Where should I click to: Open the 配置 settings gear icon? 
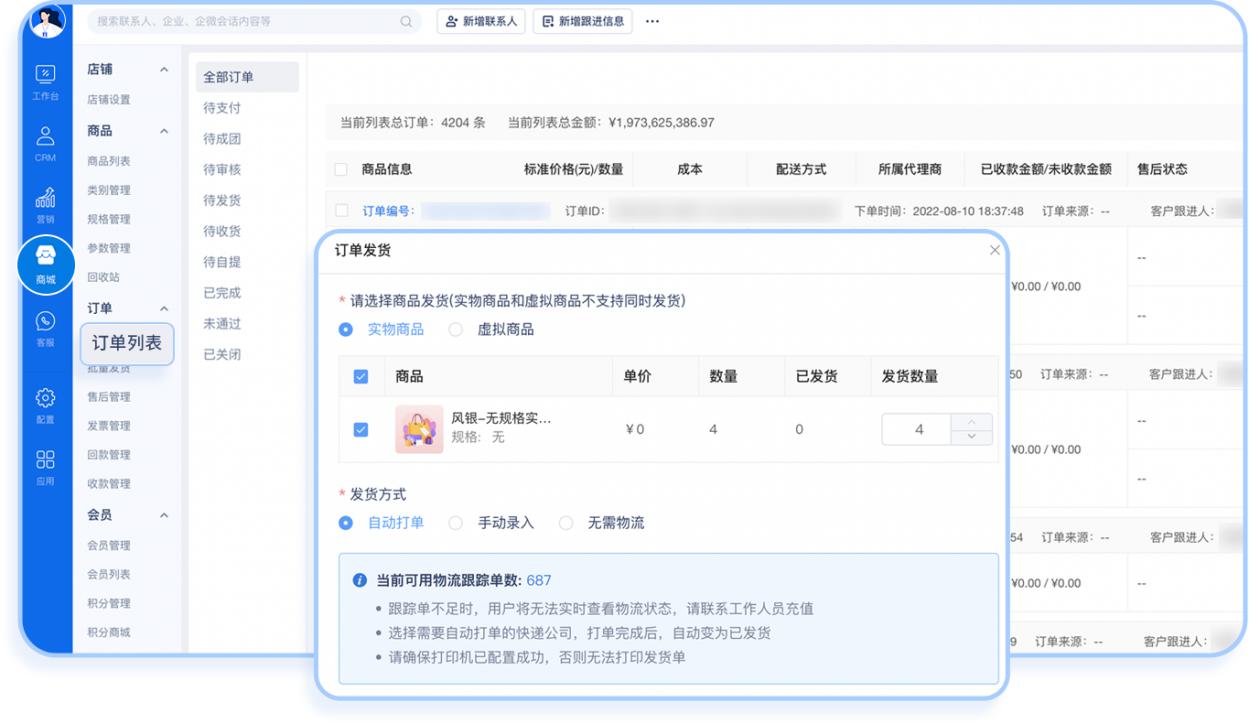pos(45,405)
